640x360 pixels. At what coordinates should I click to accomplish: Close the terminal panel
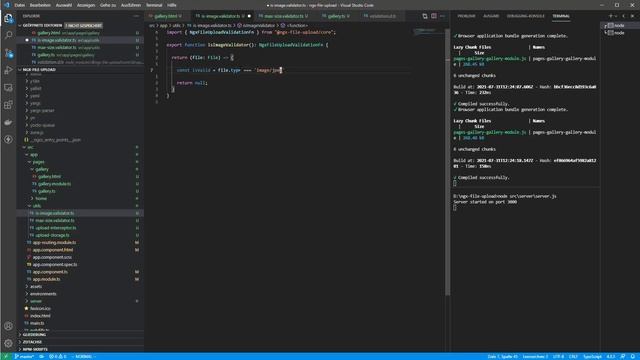pos(633,16)
